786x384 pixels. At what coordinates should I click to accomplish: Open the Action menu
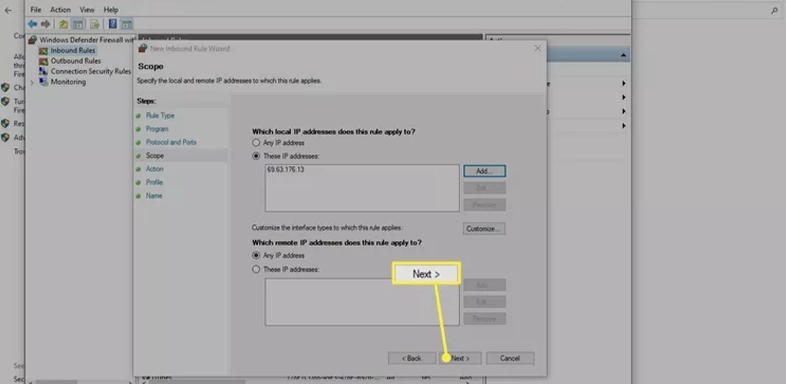[x=60, y=10]
